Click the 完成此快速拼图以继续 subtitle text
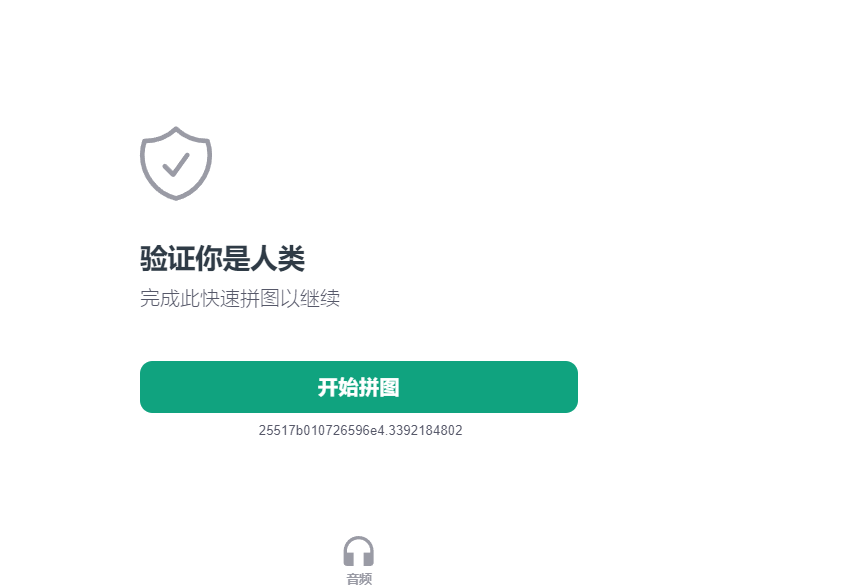855x588 pixels. click(x=240, y=298)
